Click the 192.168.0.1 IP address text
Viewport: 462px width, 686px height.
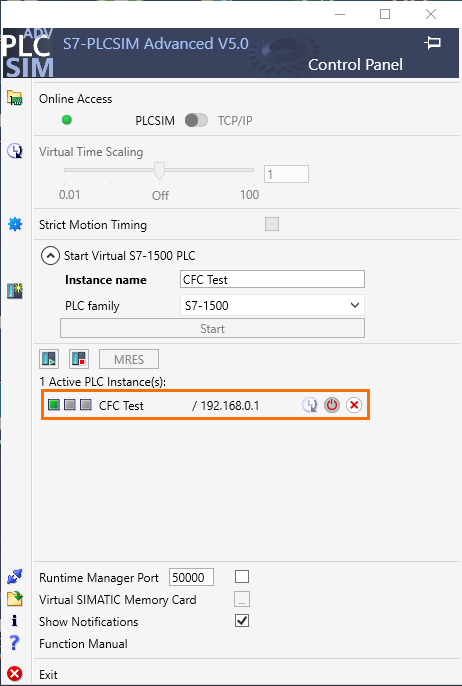(230, 406)
